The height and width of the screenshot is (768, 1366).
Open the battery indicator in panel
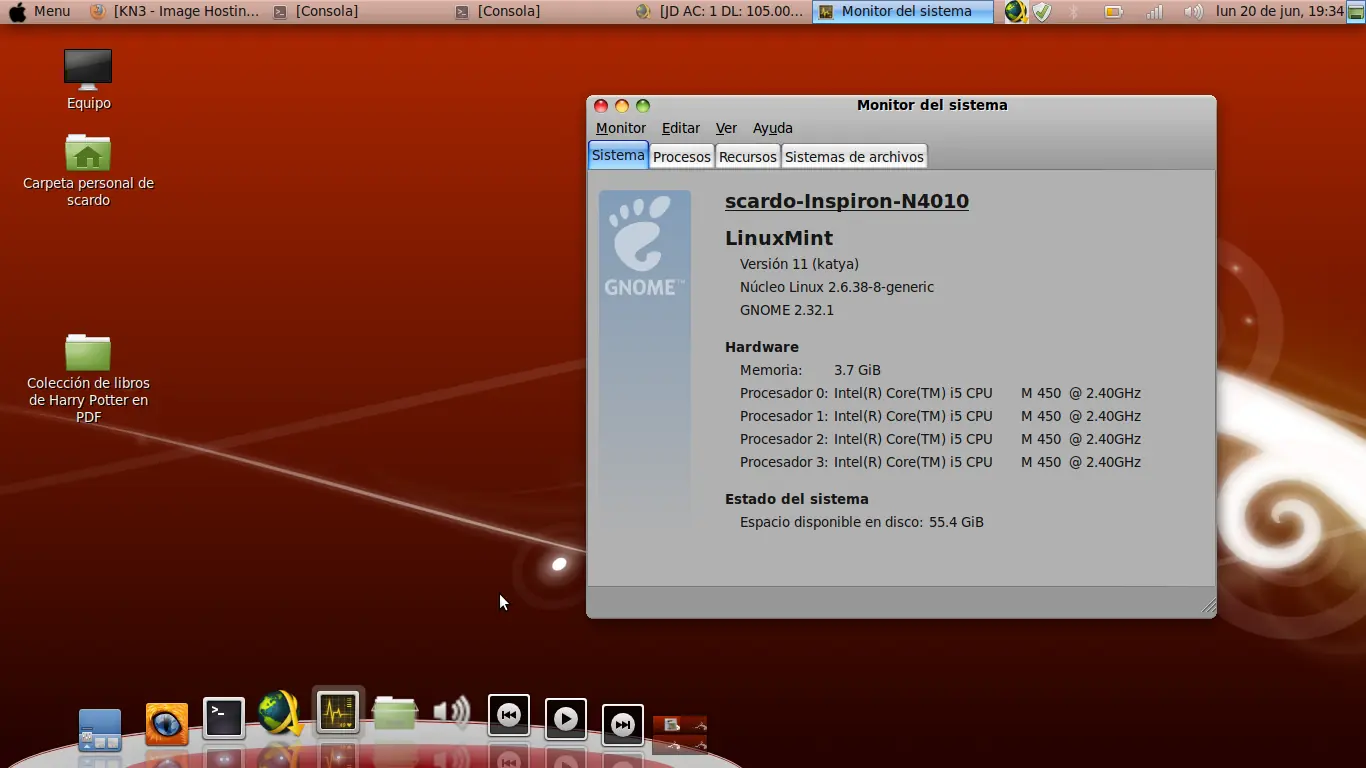pos(1113,11)
